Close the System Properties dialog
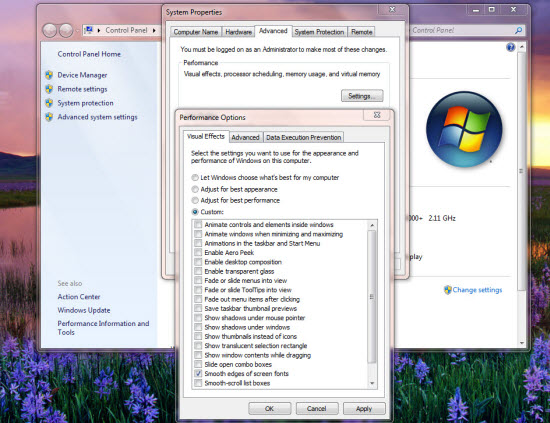This screenshot has width=550, height=423. pyautogui.click(x=392, y=9)
